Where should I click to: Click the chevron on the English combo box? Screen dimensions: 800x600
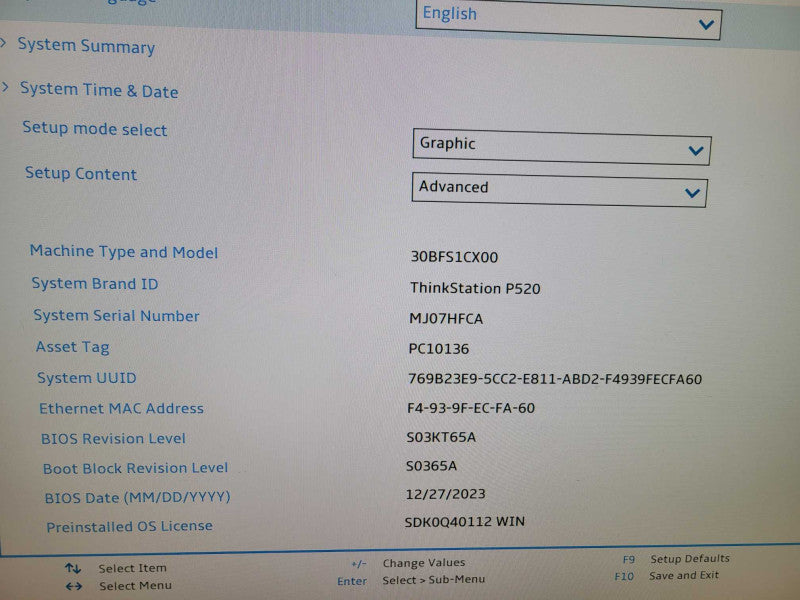706,24
